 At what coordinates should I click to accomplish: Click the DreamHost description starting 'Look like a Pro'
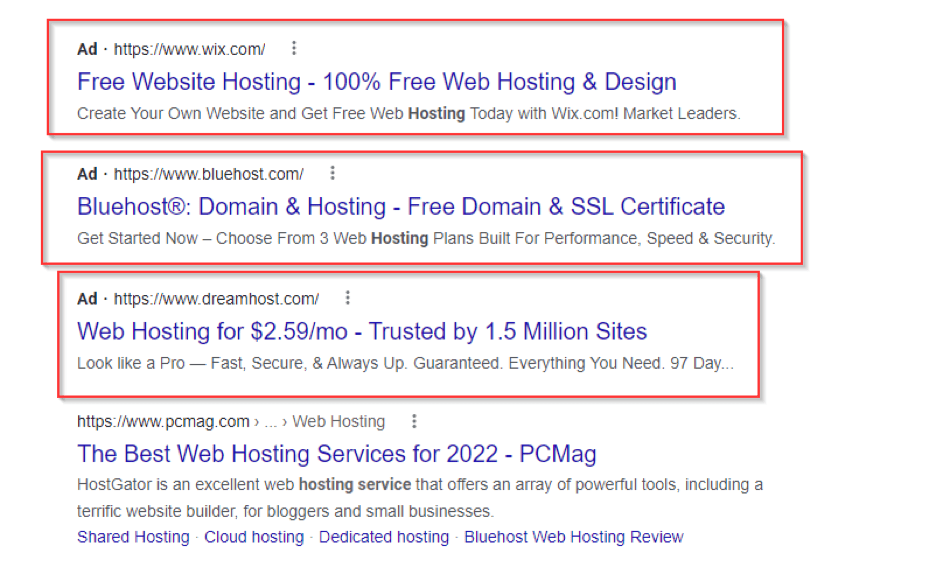405,363
